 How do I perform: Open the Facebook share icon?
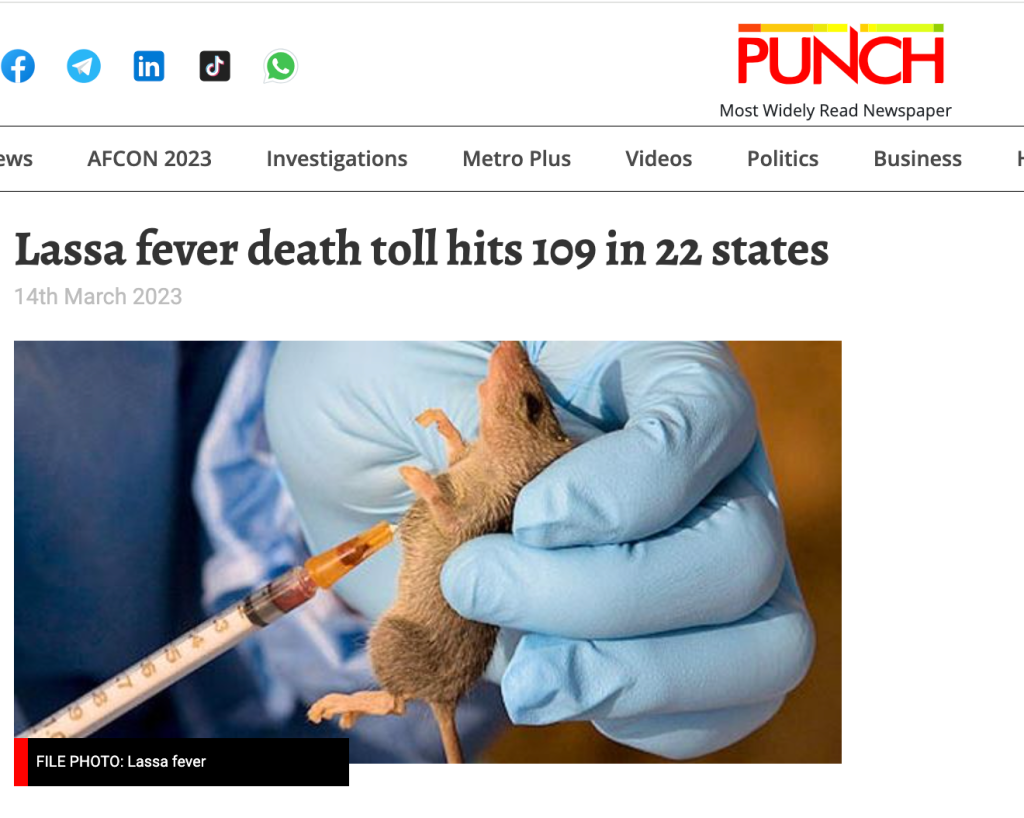click(18, 66)
